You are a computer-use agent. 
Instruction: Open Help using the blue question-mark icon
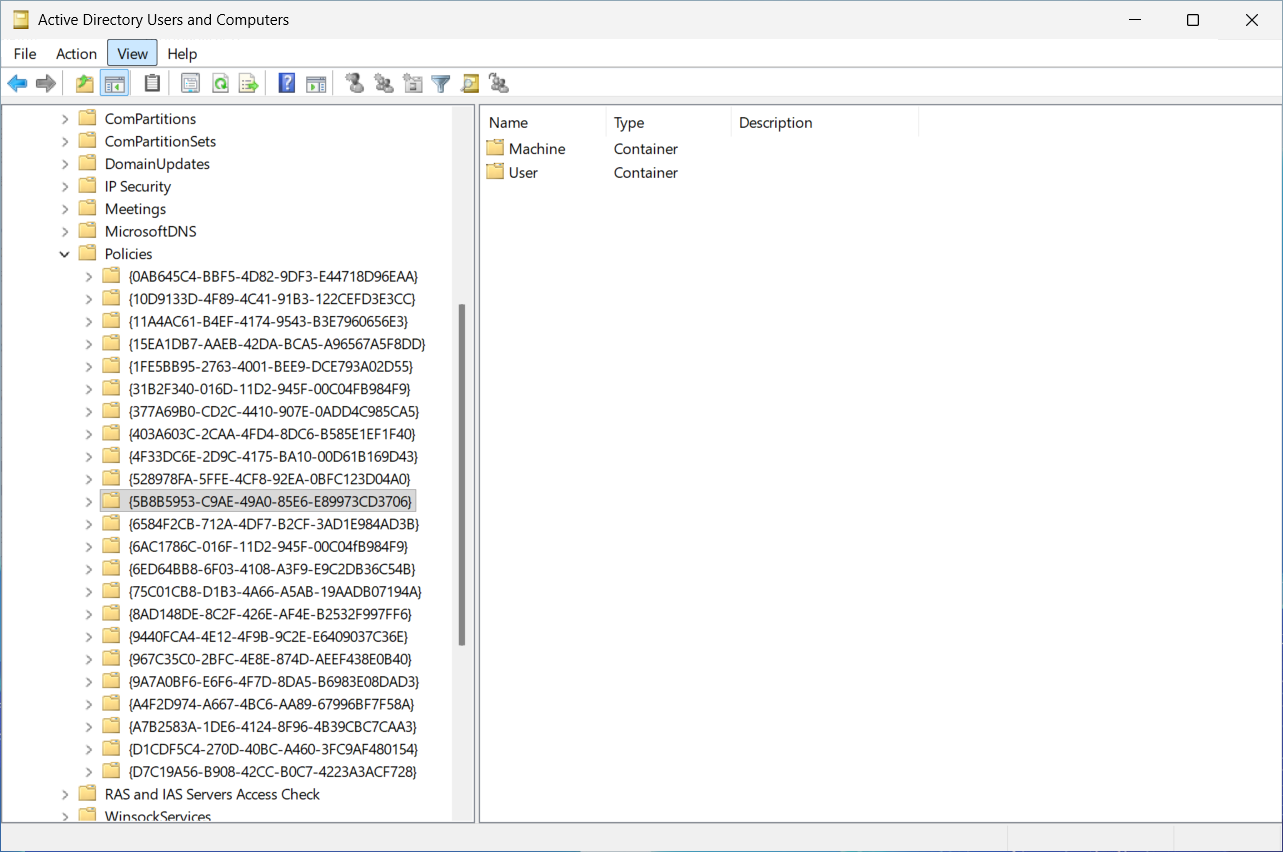[x=287, y=84]
